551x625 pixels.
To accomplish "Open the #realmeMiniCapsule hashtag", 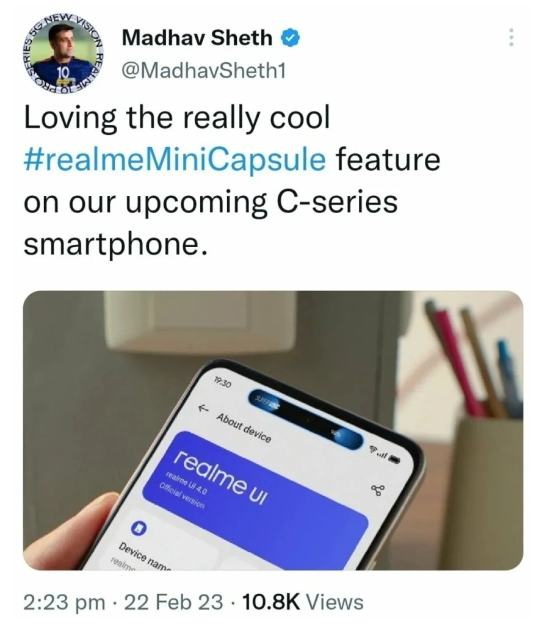I will click(x=175, y=159).
